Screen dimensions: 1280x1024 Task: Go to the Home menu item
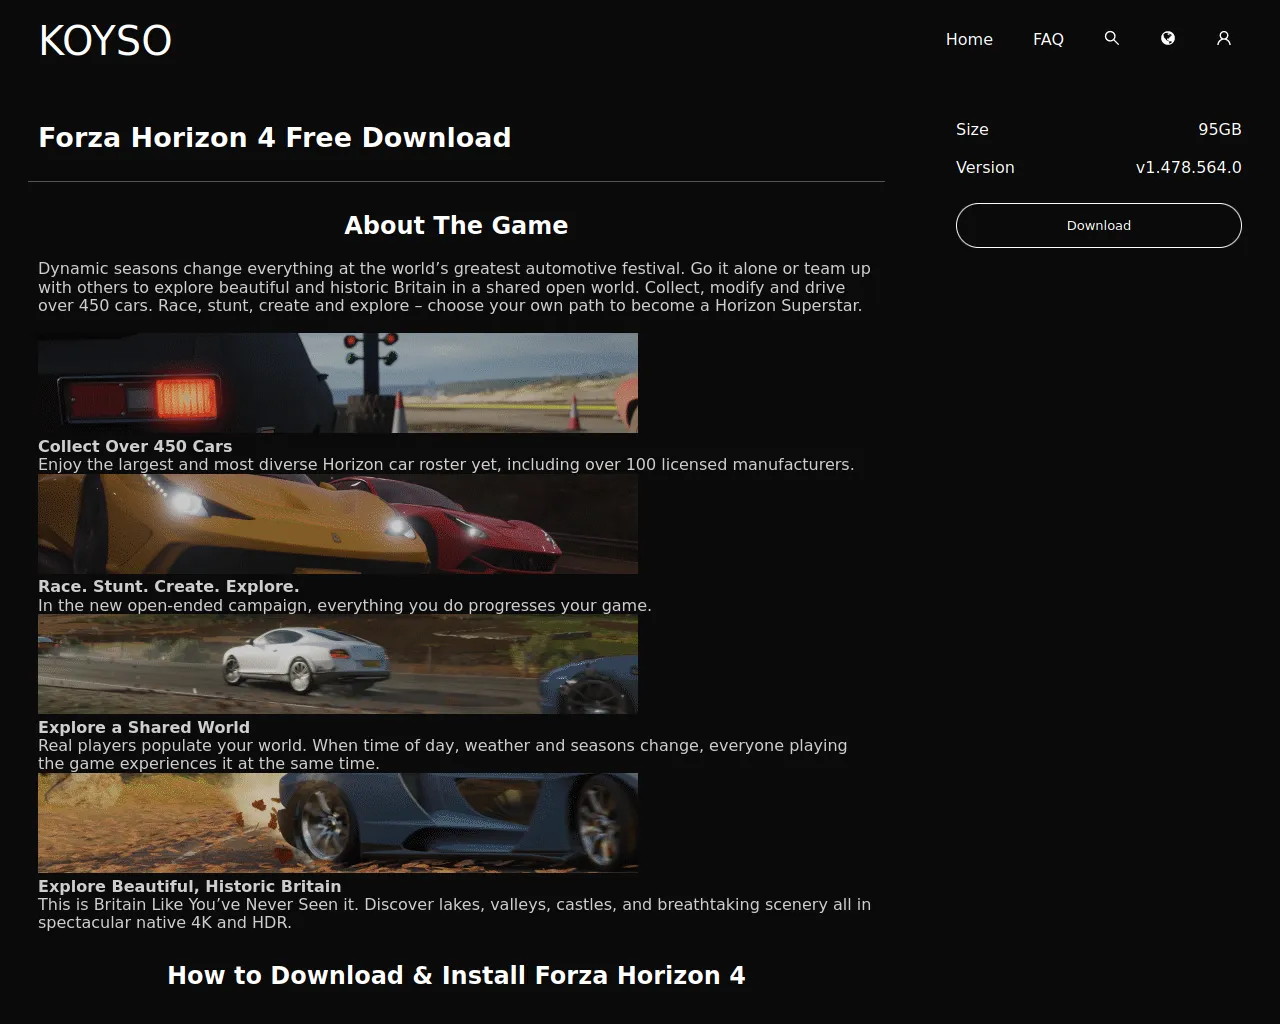click(x=969, y=39)
